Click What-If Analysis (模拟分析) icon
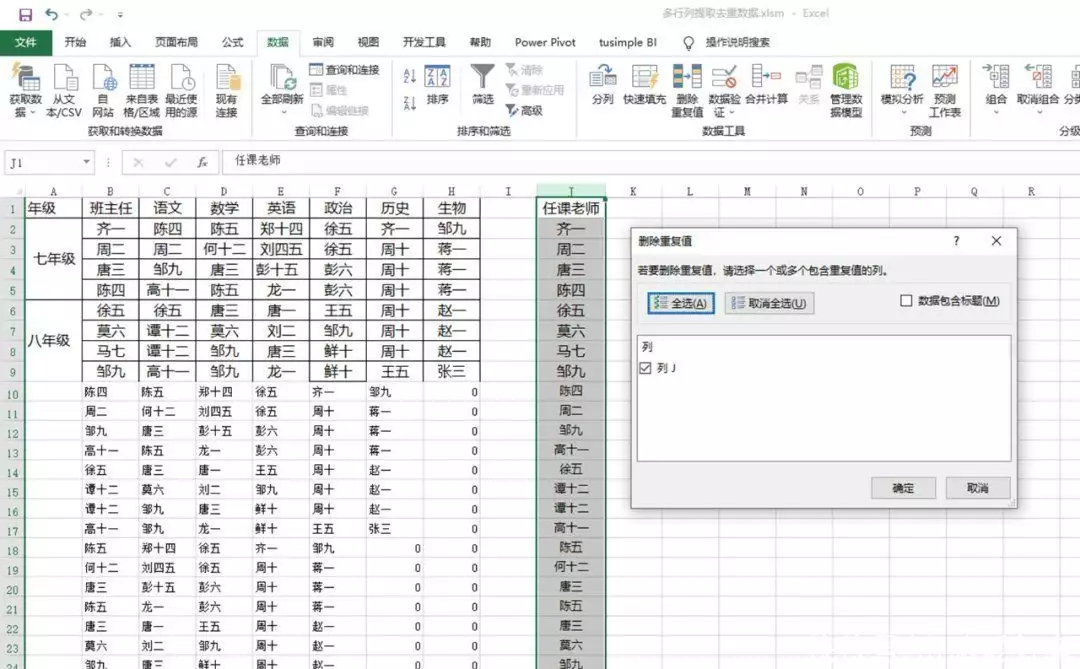The height and width of the screenshot is (669, 1080). tap(902, 78)
